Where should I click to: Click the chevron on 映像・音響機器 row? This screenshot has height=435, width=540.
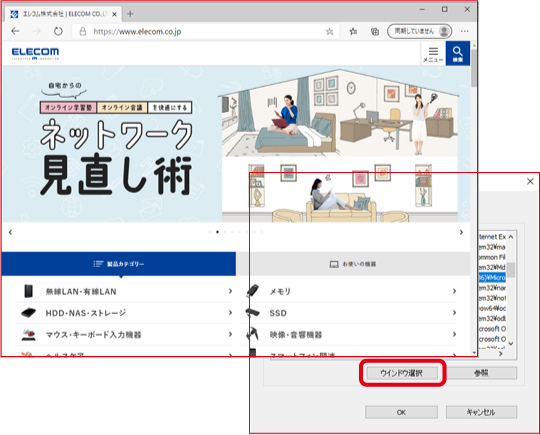click(455, 334)
